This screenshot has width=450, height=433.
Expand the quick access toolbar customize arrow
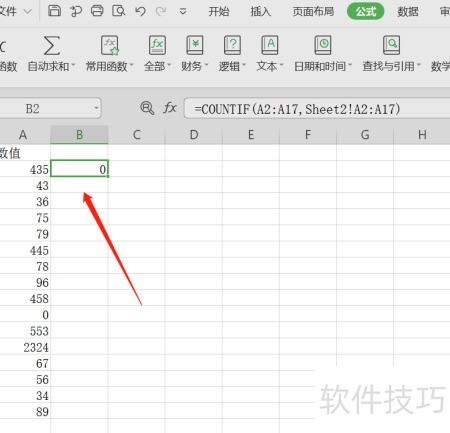point(183,12)
